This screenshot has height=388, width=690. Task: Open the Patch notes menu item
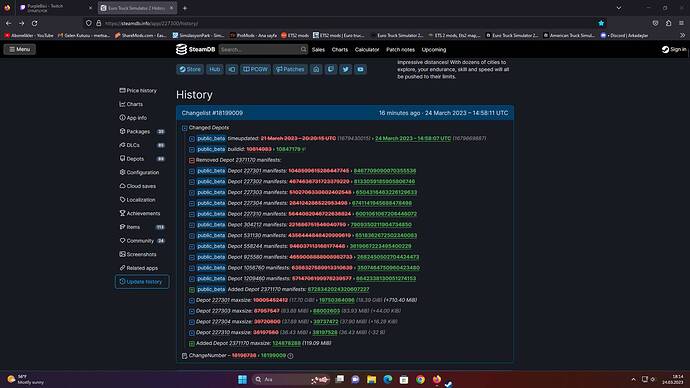point(400,50)
